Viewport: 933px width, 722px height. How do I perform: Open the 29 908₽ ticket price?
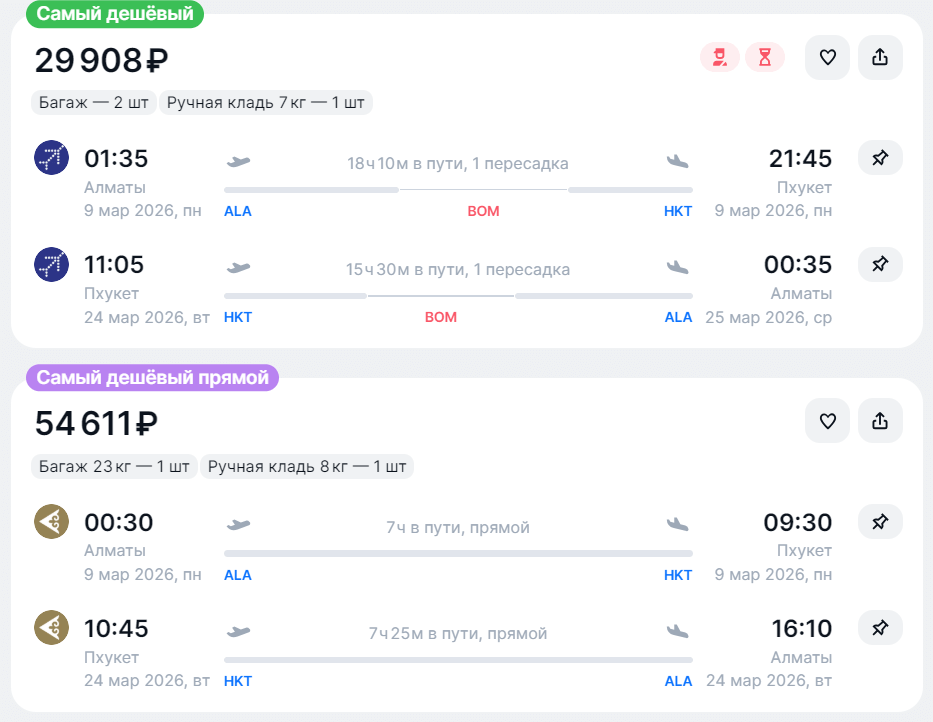tap(101, 61)
